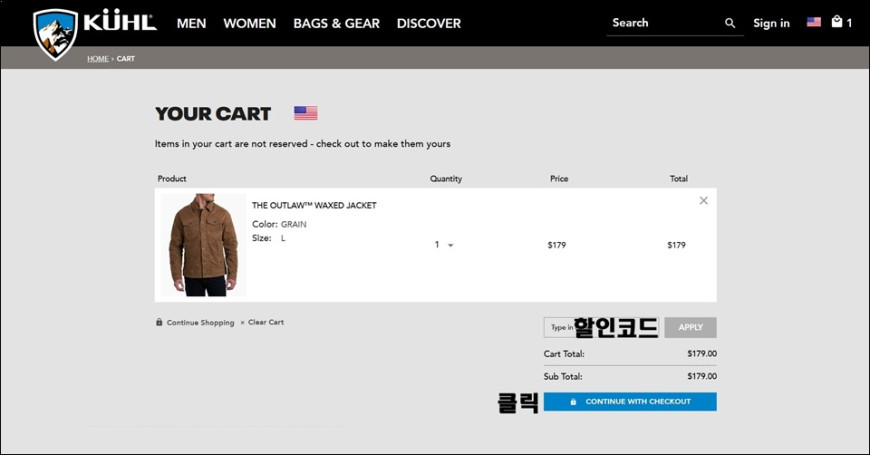Remove the Outlaw Waxed Jacket with X
The height and width of the screenshot is (455, 870).
click(x=704, y=200)
